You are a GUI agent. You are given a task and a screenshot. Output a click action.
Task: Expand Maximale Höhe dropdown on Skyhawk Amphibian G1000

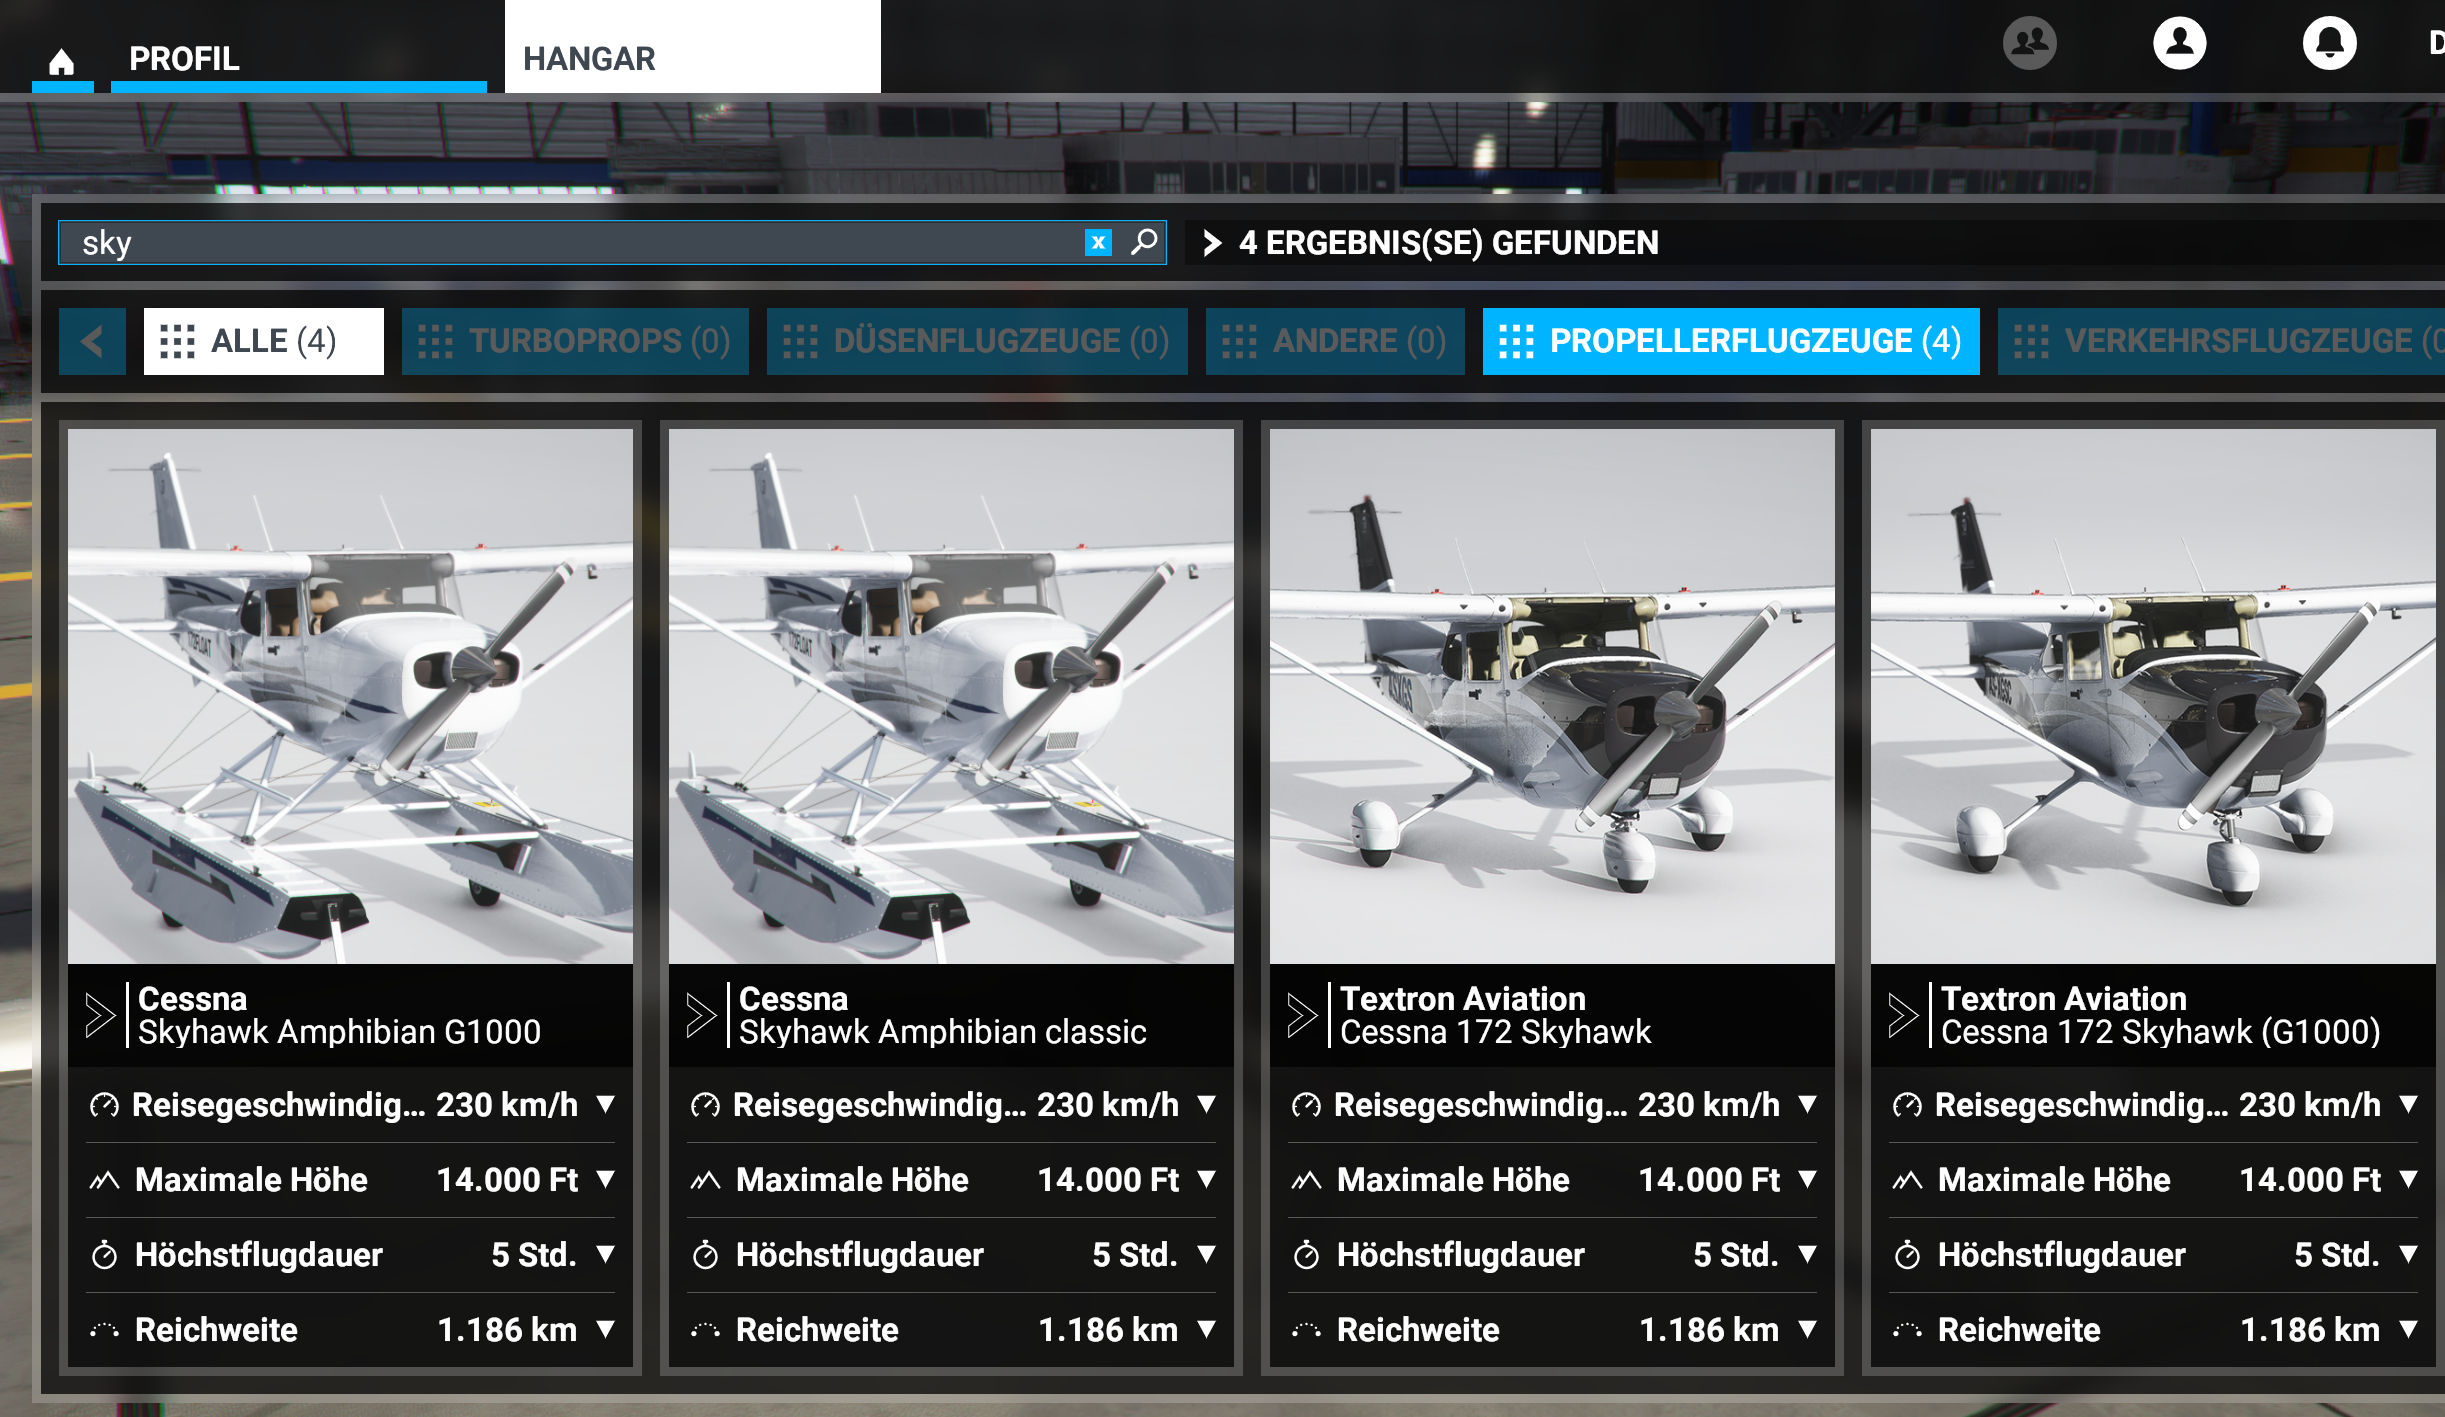click(x=605, y=1179)
